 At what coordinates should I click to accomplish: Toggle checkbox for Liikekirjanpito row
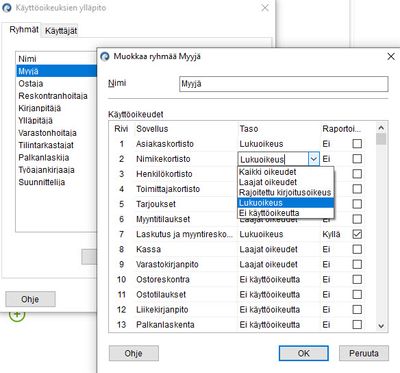pos(357,310)
